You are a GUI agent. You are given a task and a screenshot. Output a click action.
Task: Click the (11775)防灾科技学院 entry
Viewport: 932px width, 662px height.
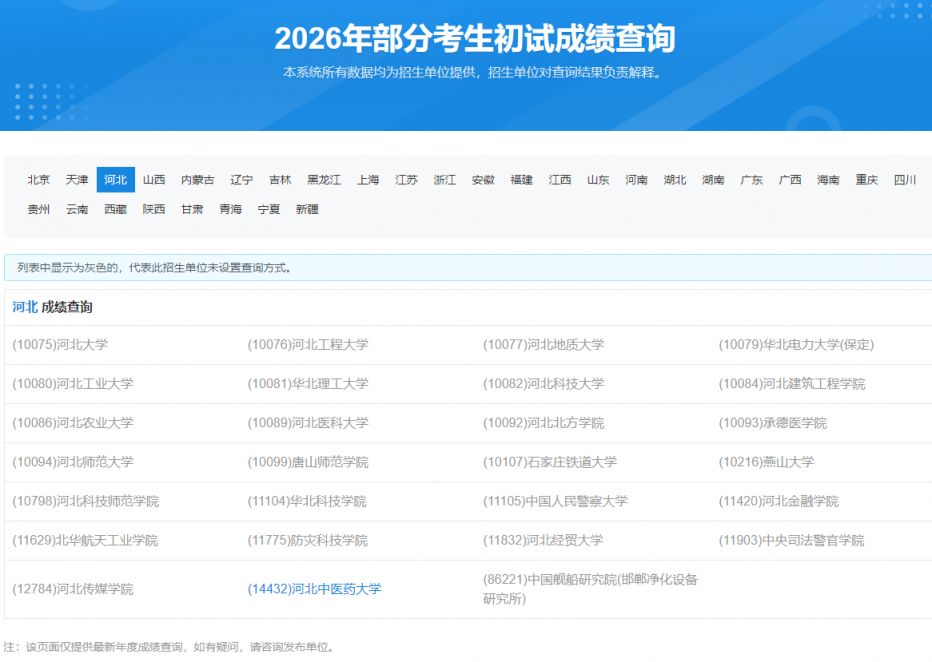307,541
